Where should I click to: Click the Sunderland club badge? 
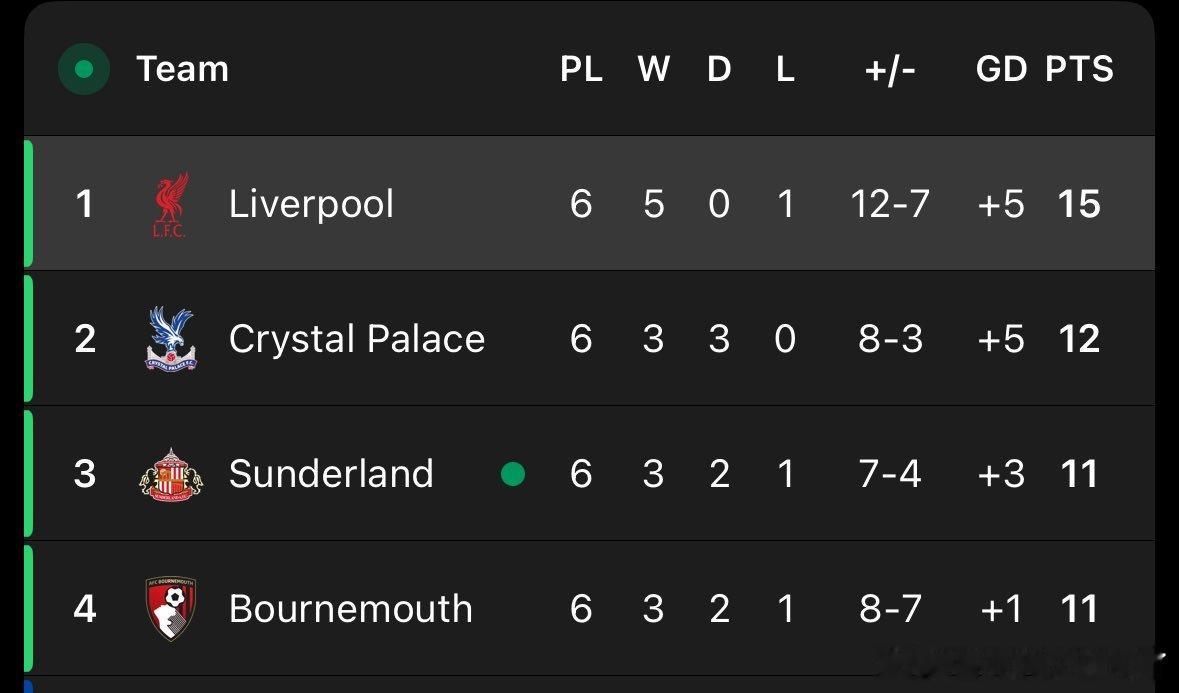171,474
